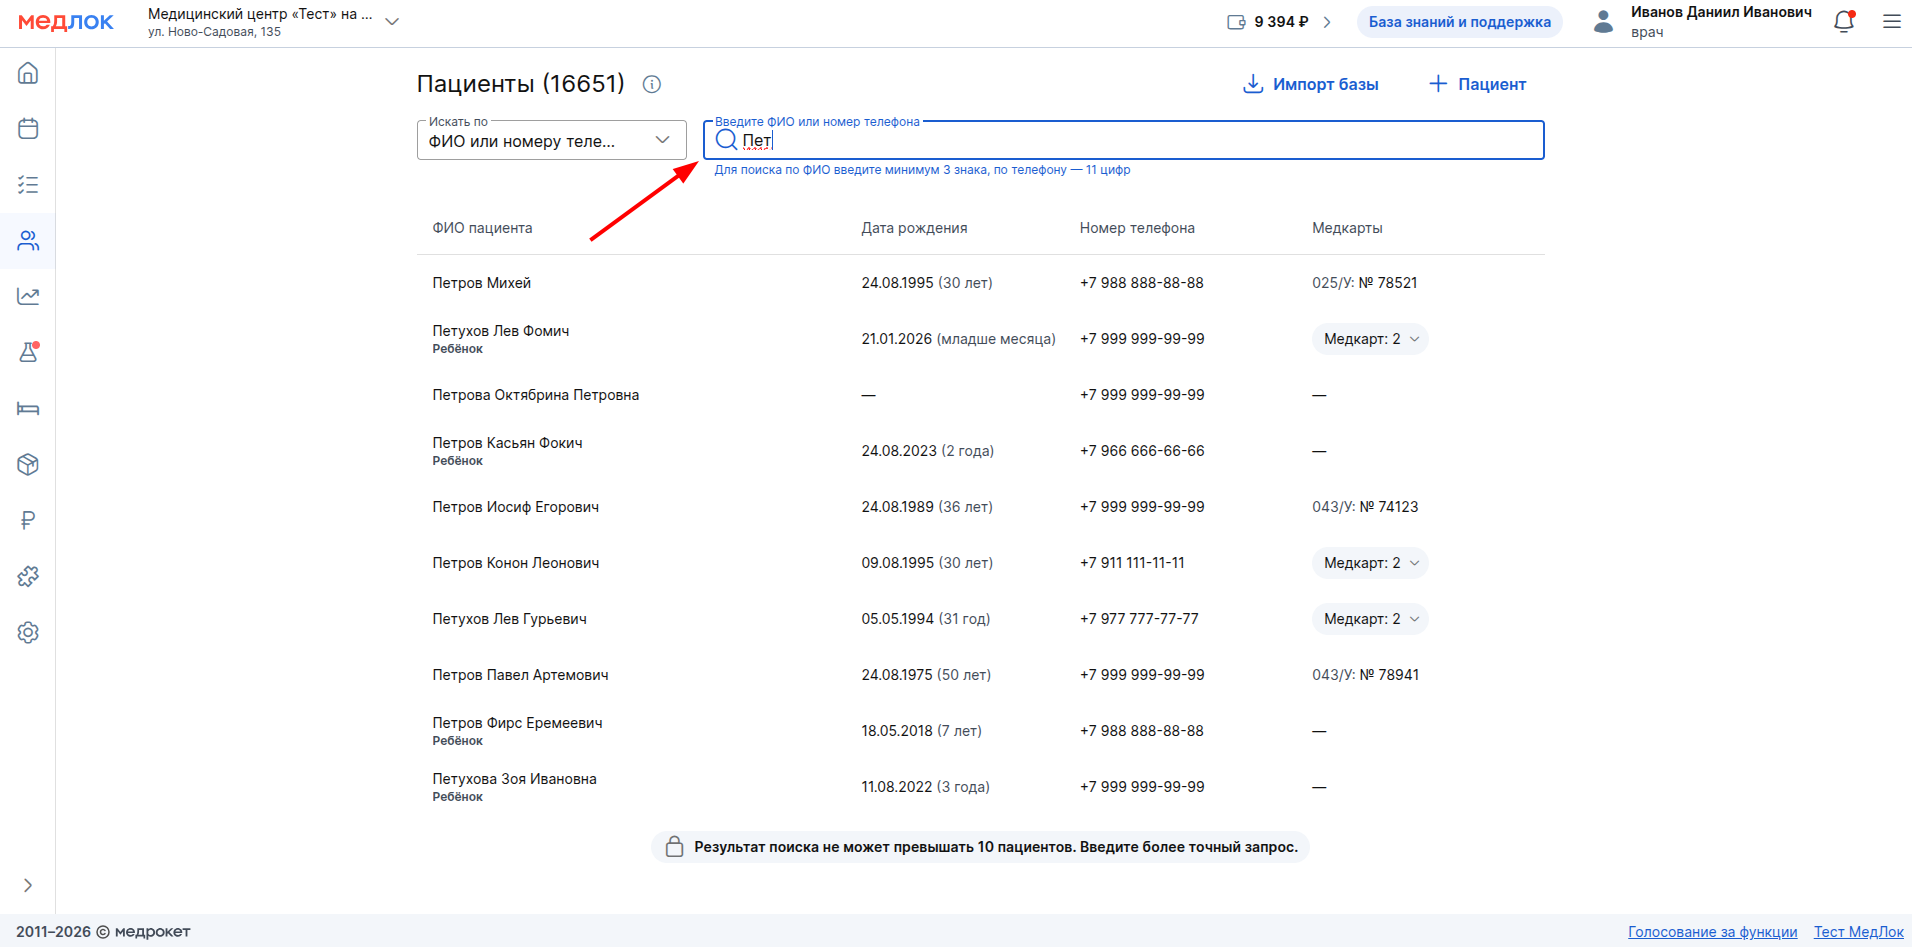Expand the 'Искать по' search type dropdown
1912x947 pixels.
coord(551,140)
